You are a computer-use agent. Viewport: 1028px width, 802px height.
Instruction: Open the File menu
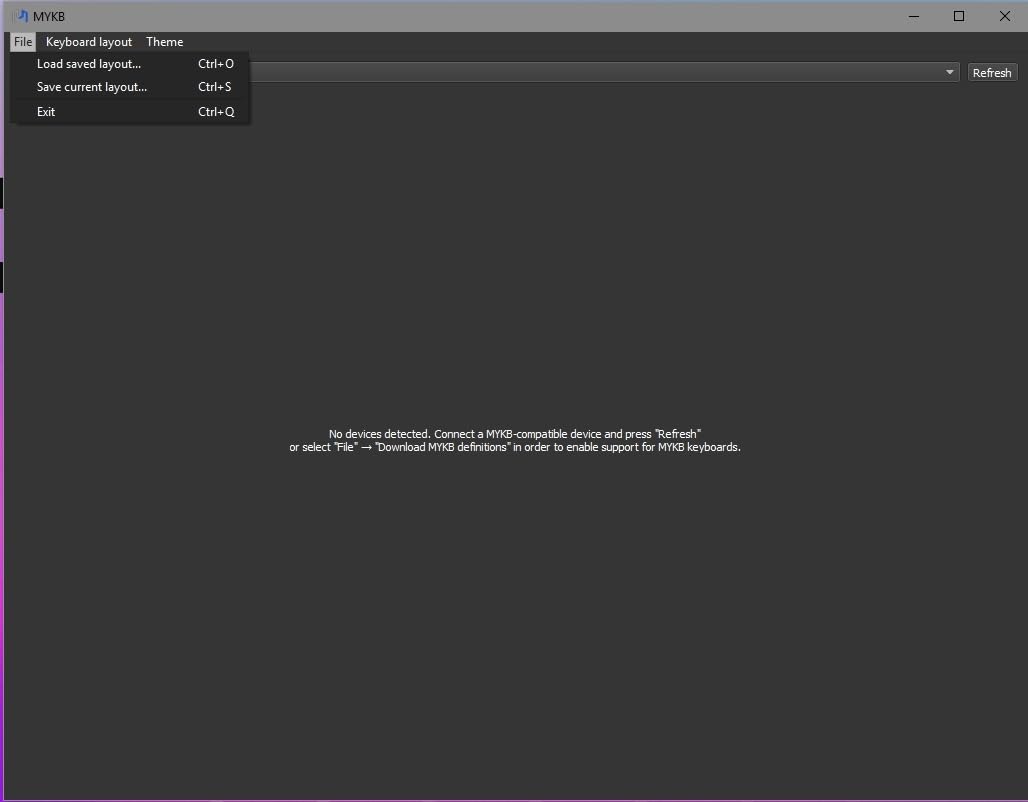point(23,42)
